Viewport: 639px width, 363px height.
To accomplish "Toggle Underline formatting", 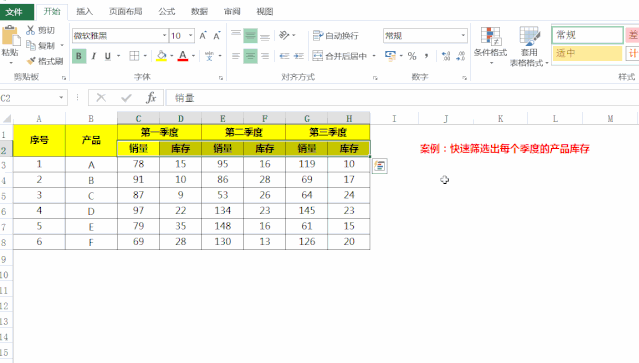I will click(108, 56).
